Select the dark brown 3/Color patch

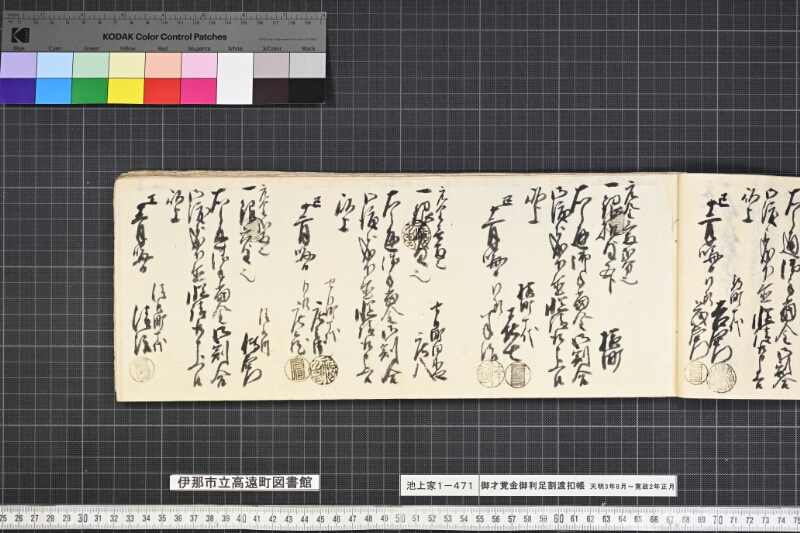pos(271,91)
